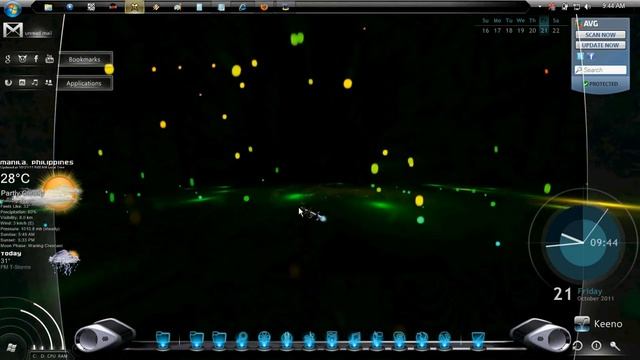
Task: Click AVG Scan Now
Action: pos(600,35)
